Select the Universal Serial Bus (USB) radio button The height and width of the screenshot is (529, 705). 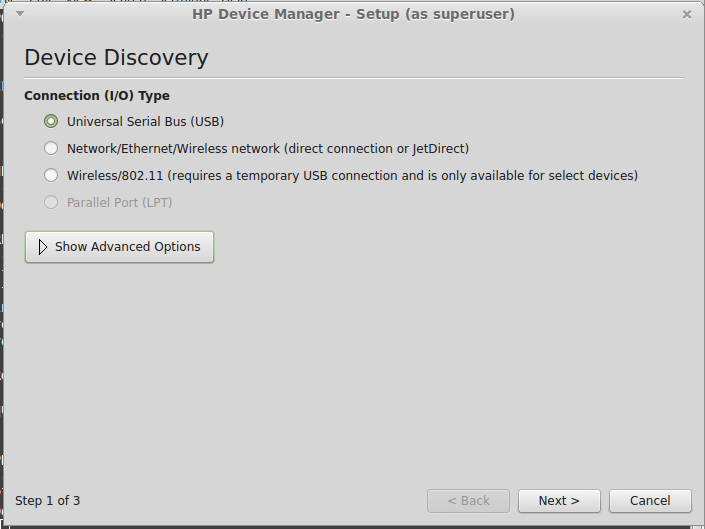51,121
